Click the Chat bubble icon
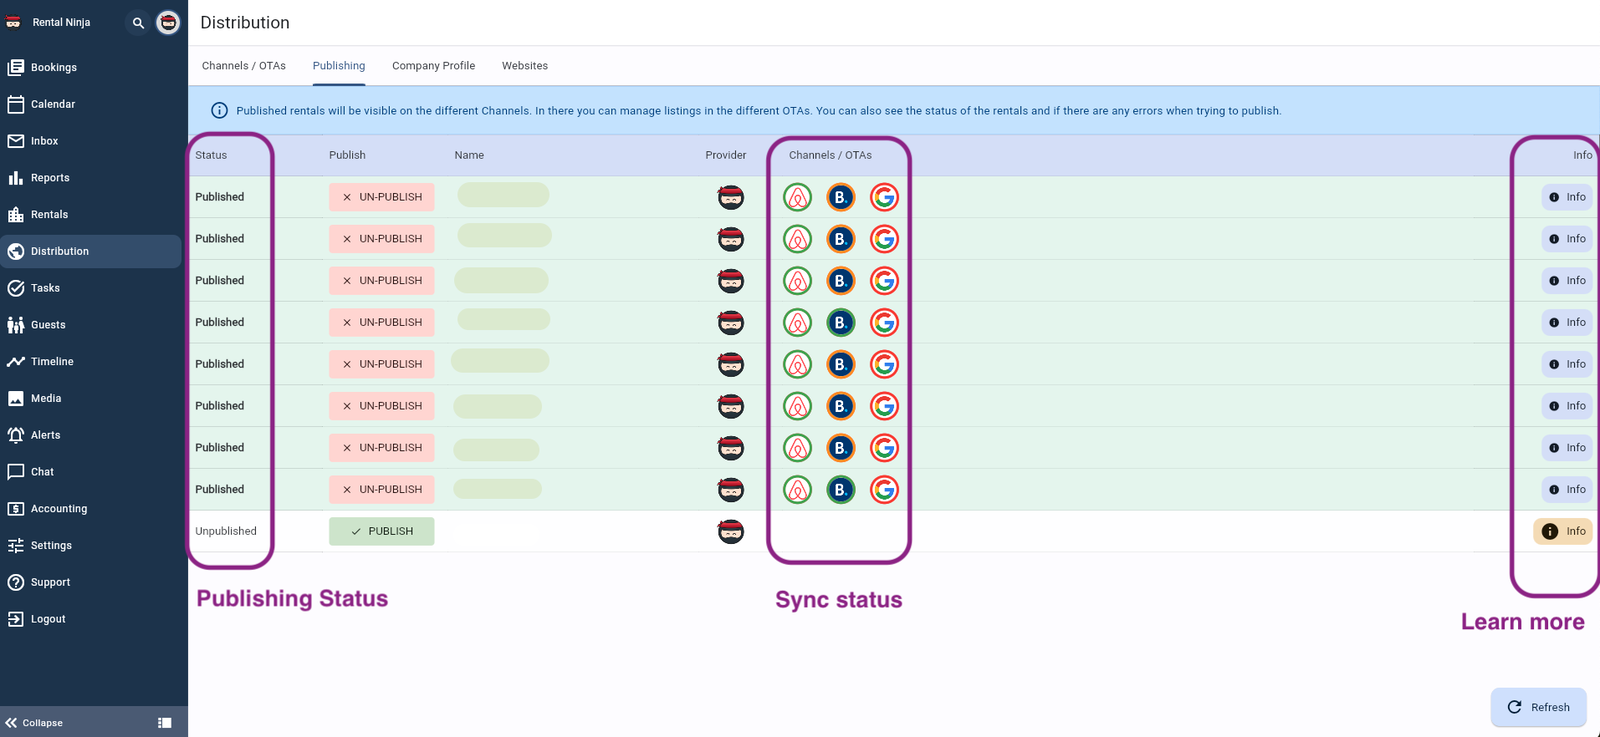This screenshot has width=1600, height=737. [x=16, y=472]
